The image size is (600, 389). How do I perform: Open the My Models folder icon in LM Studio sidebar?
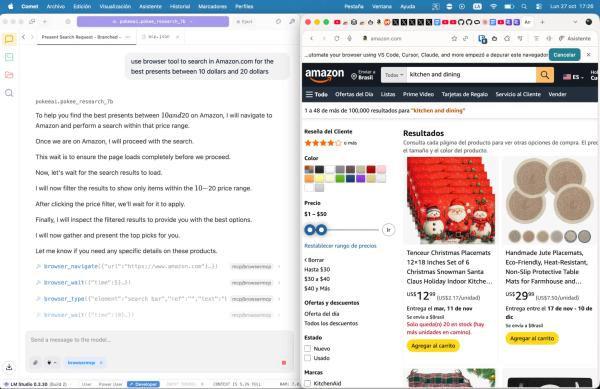click(x=9, y=75)
